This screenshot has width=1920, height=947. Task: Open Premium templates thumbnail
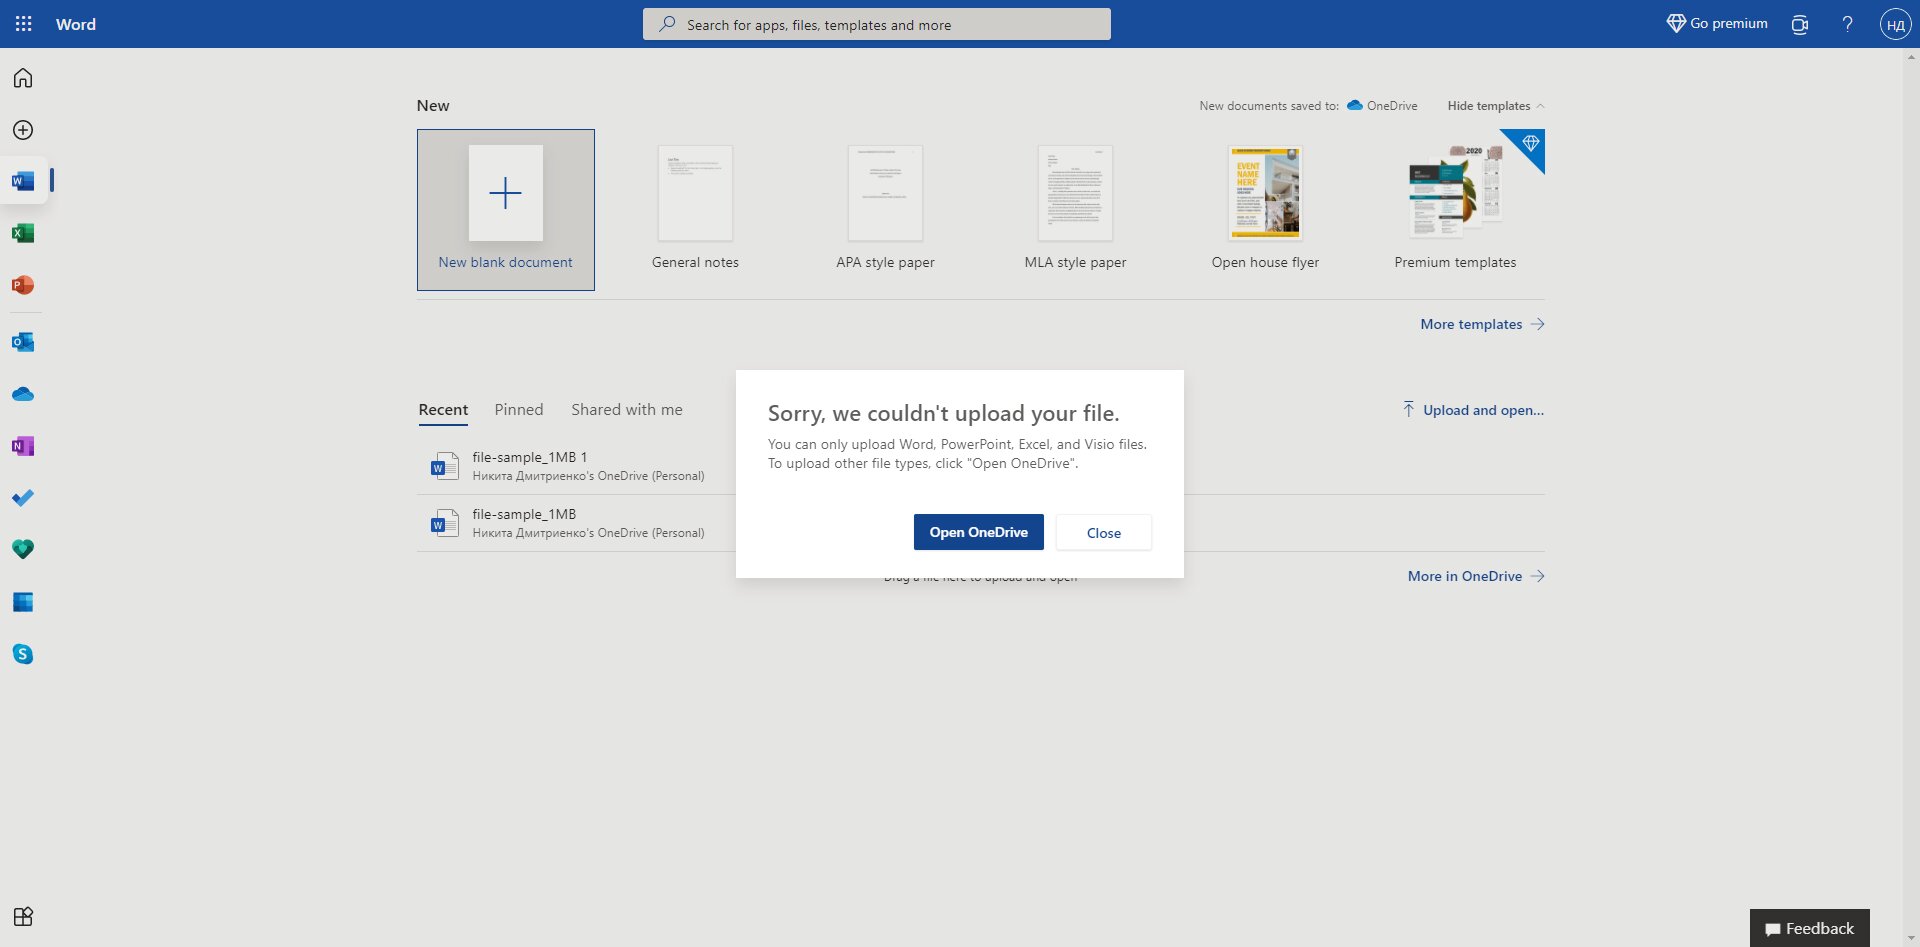pyautogui.click(x=1455, y=208)
